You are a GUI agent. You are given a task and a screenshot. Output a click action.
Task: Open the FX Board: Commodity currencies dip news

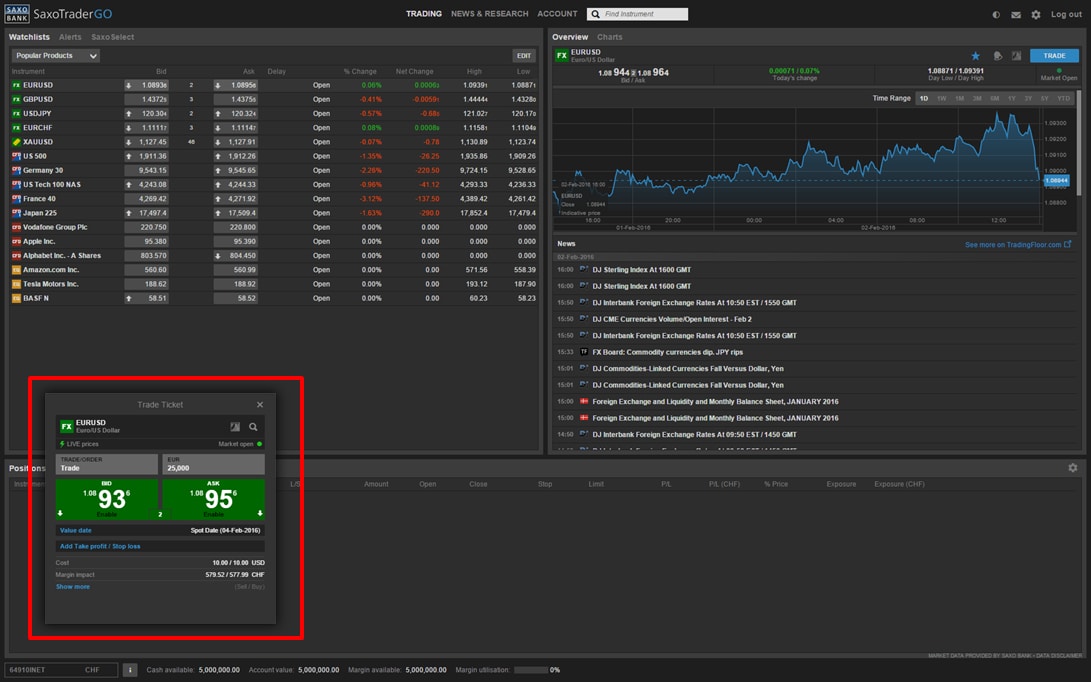point(667,352)
